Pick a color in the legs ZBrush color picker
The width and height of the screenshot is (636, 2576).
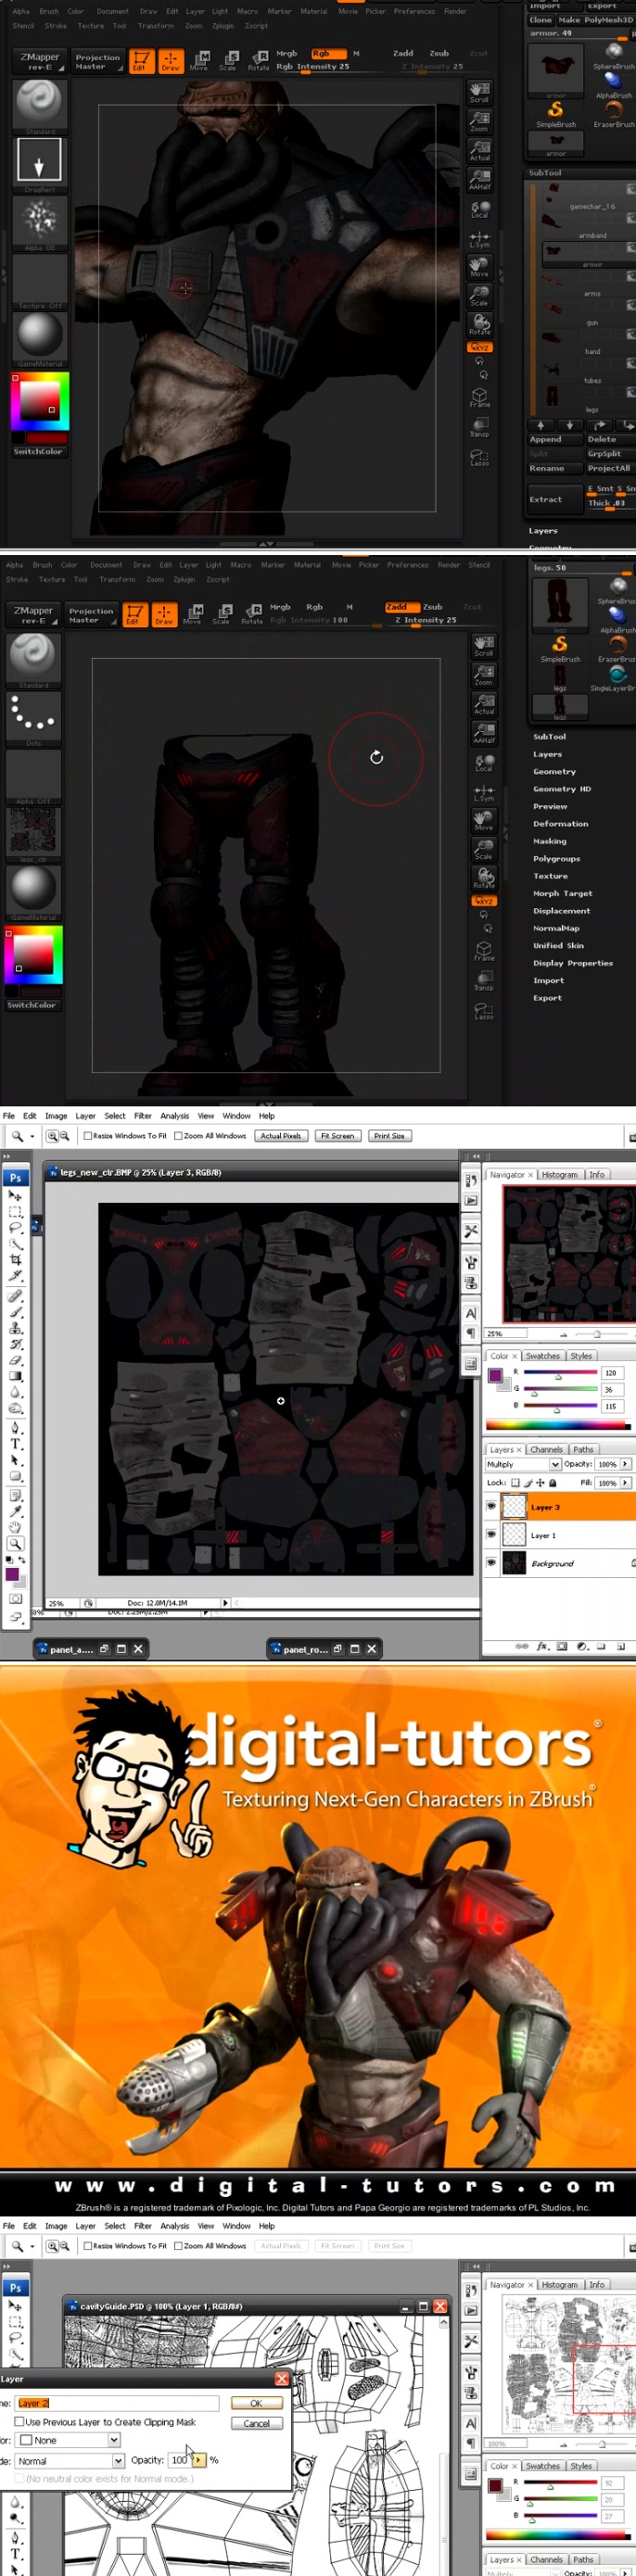click(x=33, y=954)
